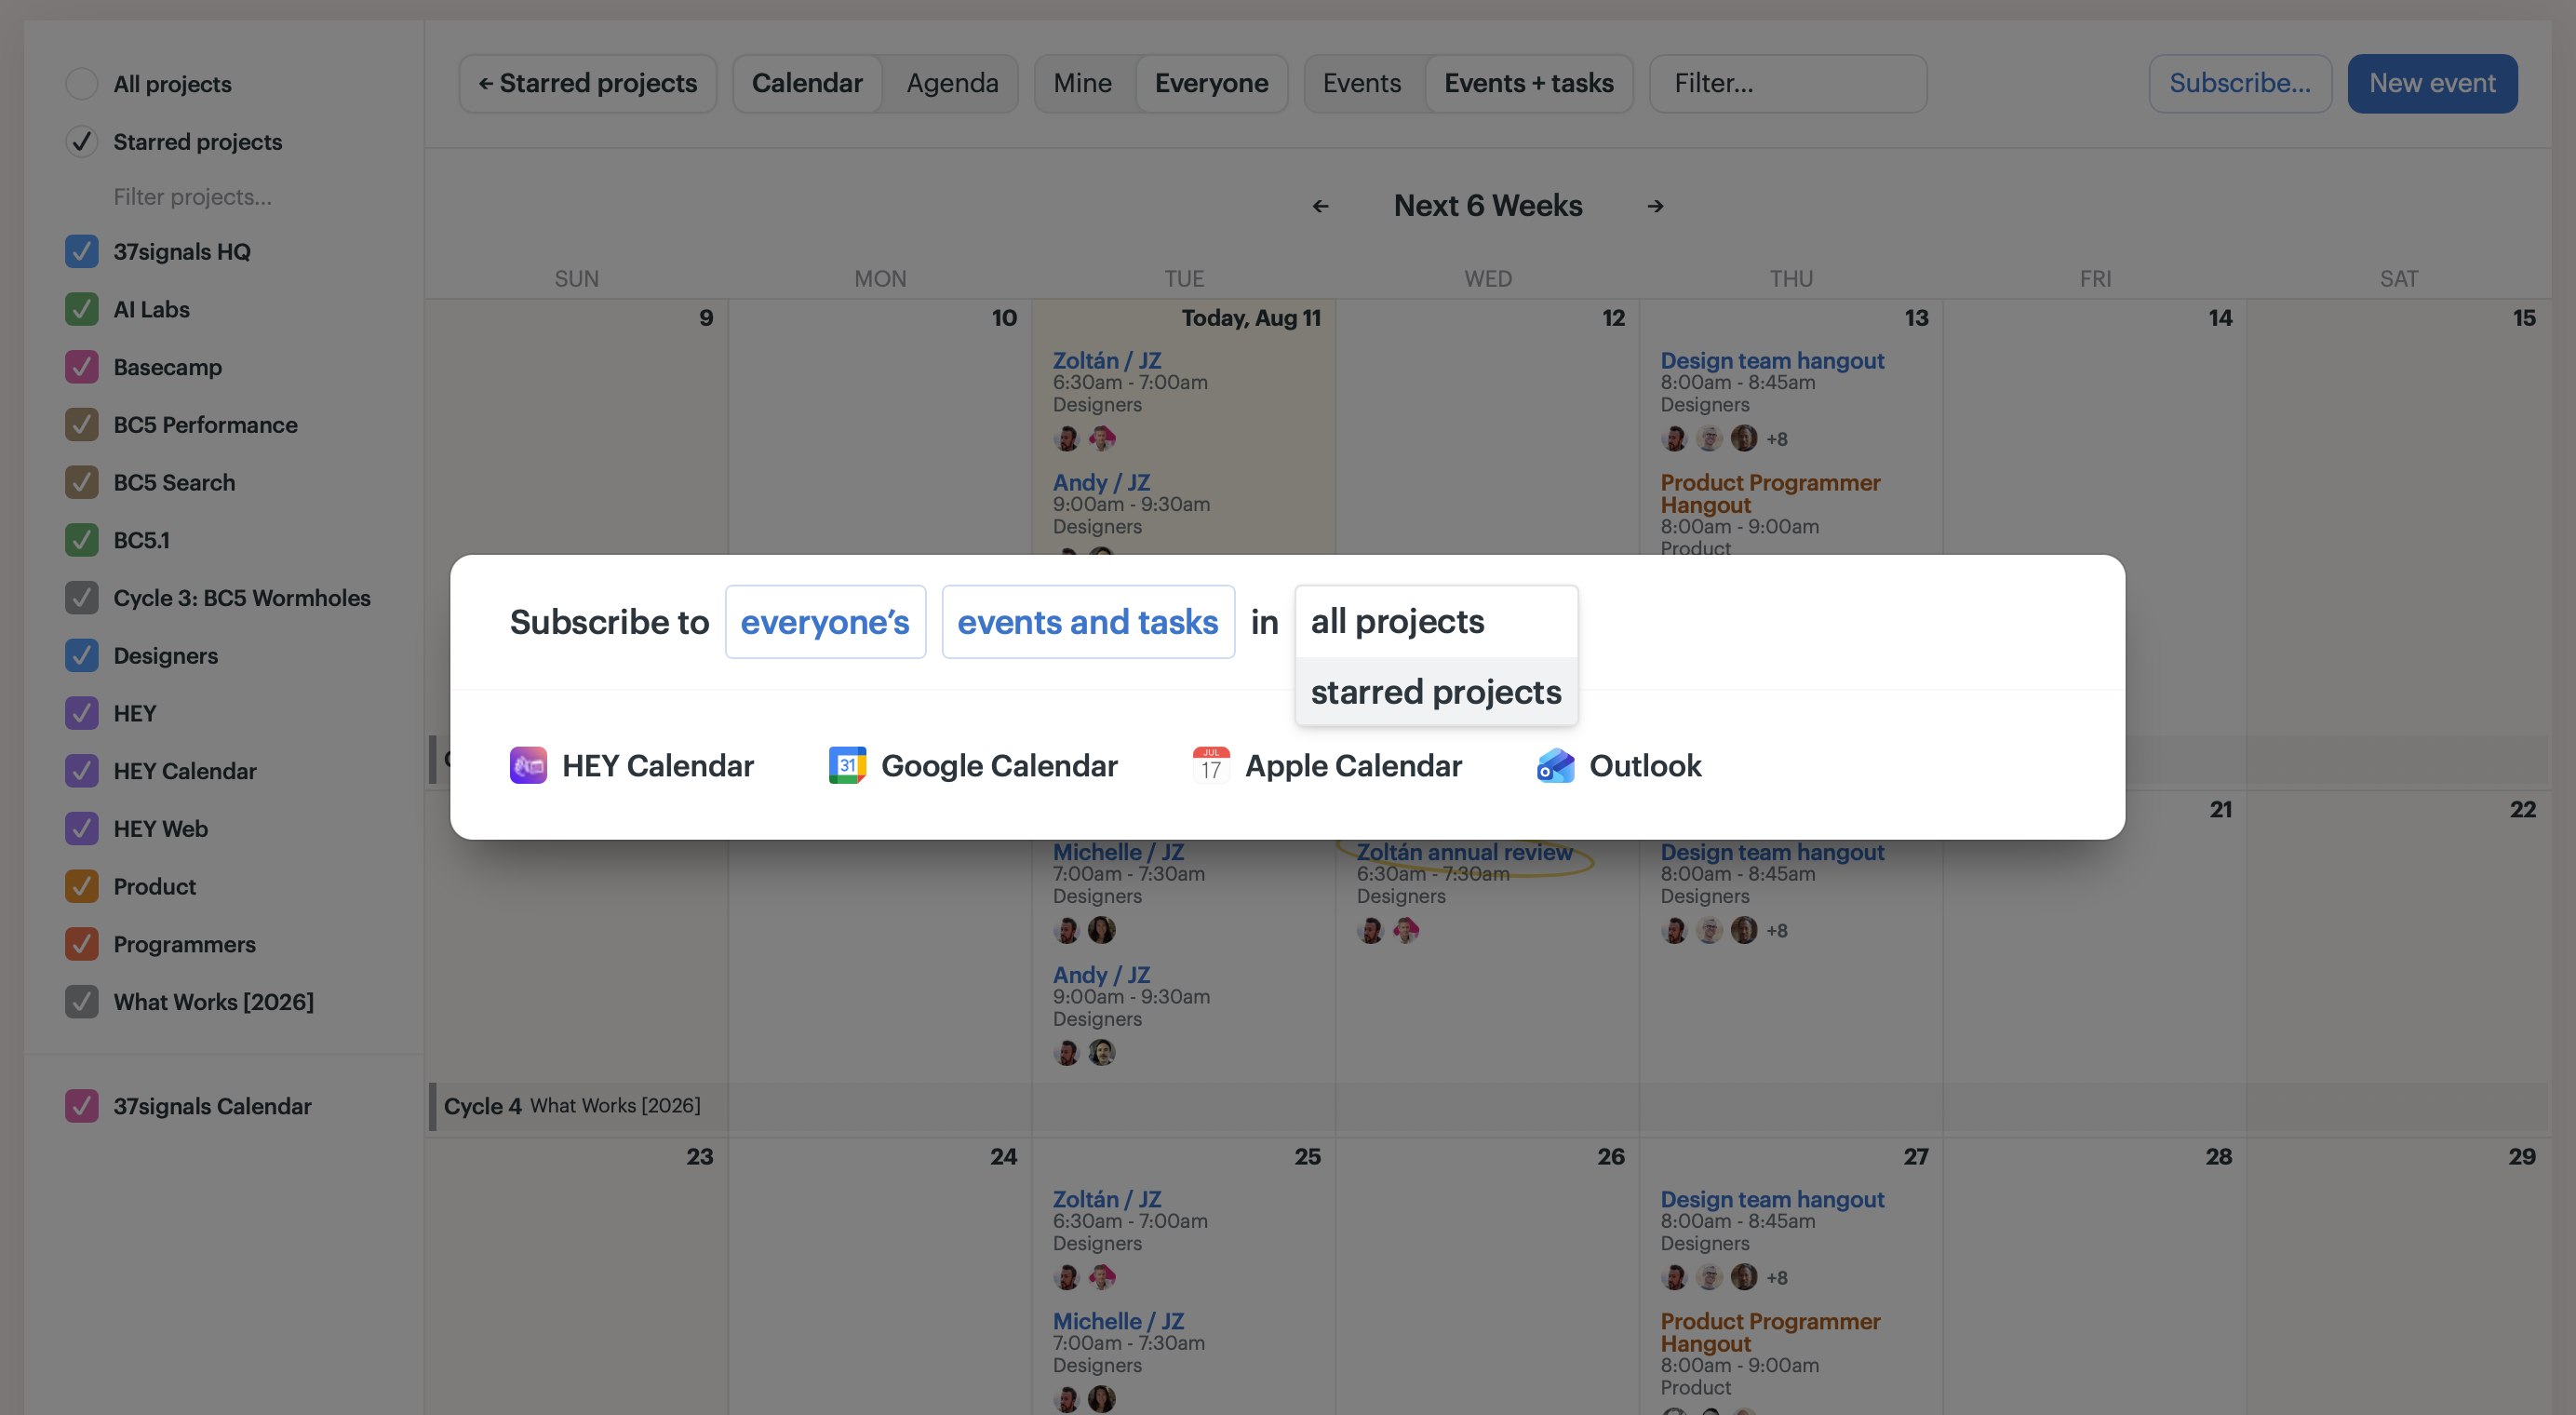2576x1415 pixels.
Task: Select the Starred projects radio button
Action: click(82, 142)
